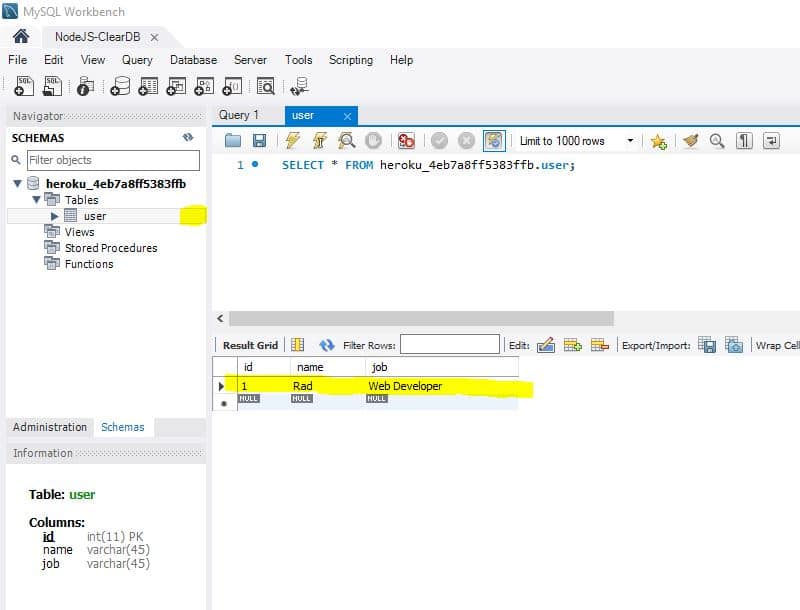Save the script to a file
Image resolution: width=800 pixels, height=610 pixels.
(260, 140)
